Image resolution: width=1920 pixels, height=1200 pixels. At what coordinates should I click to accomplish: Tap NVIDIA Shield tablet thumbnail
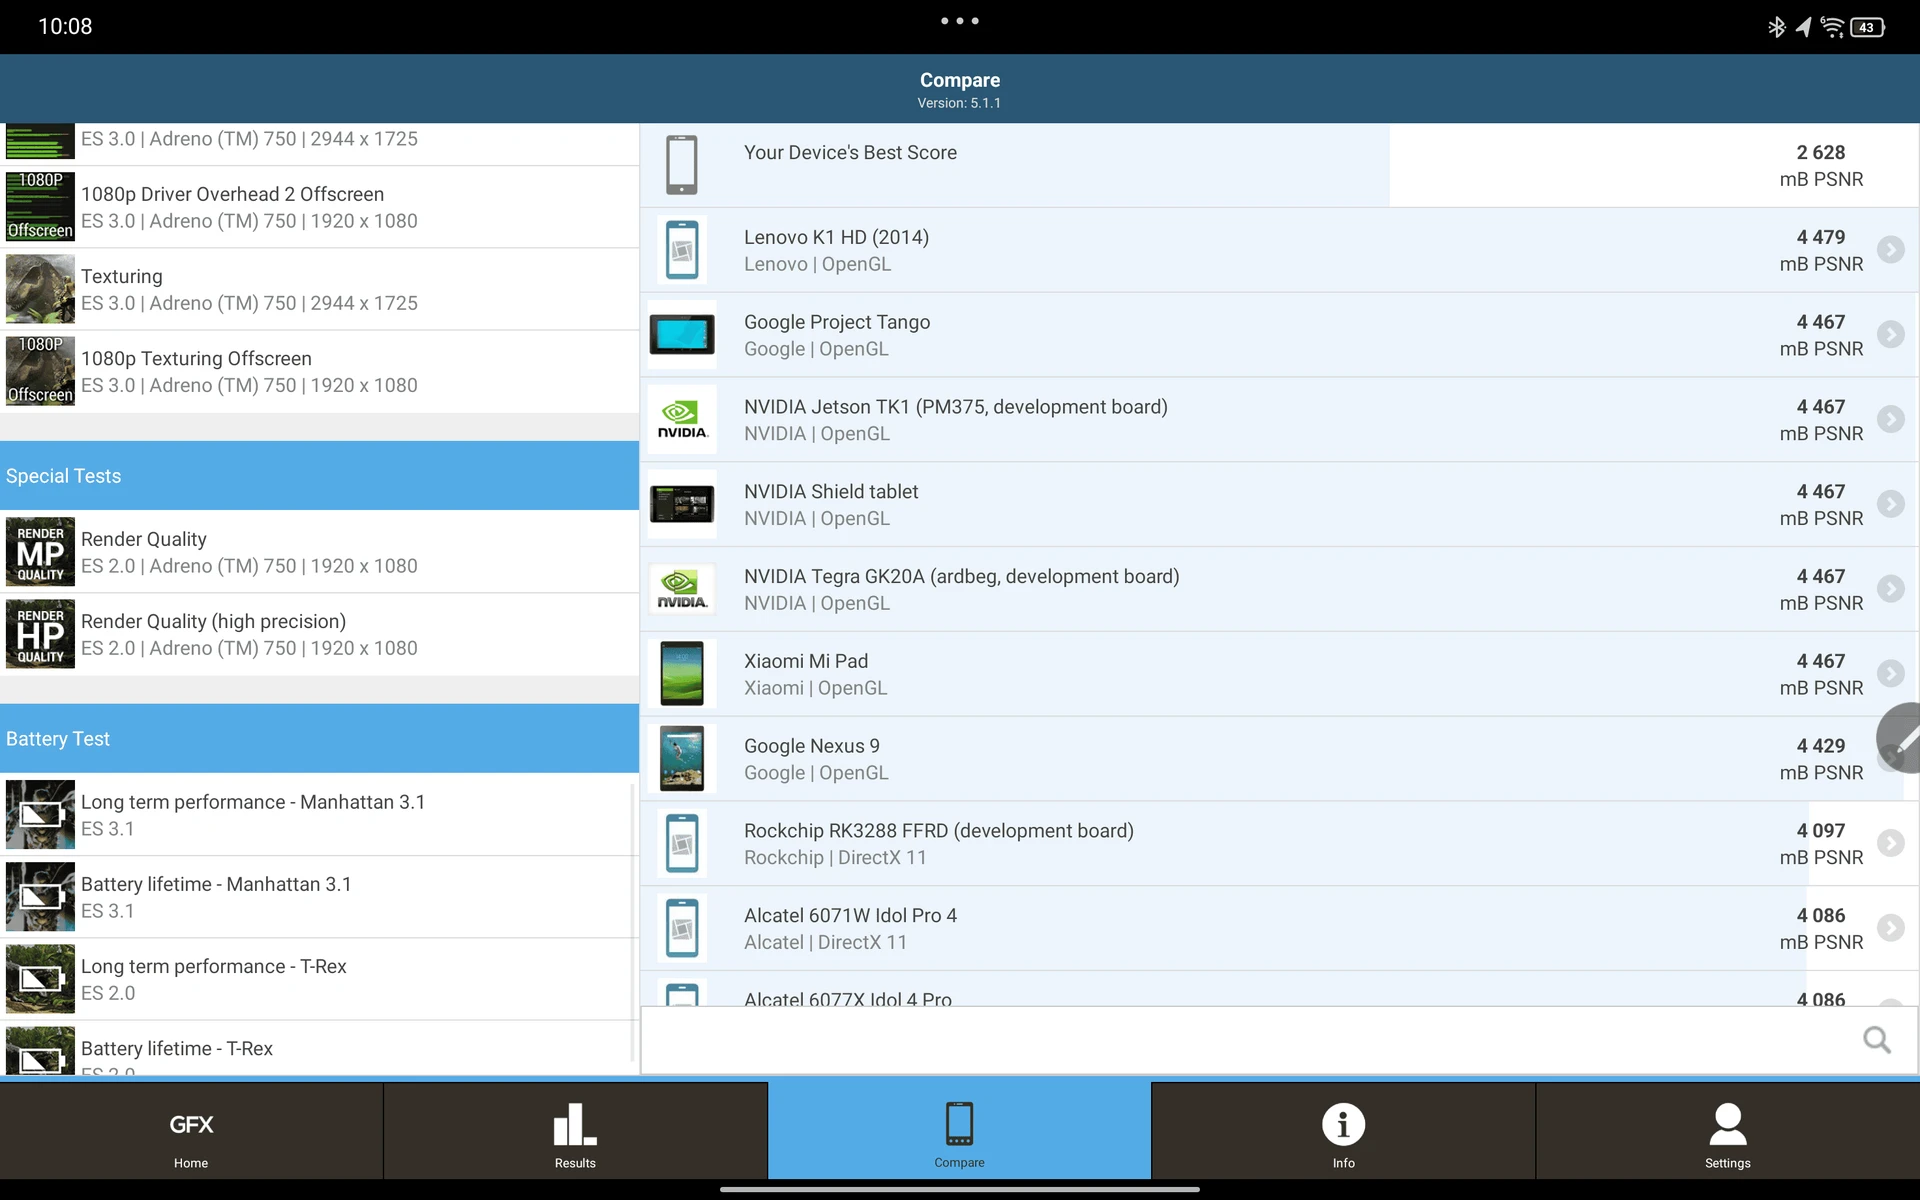point(682,503)
